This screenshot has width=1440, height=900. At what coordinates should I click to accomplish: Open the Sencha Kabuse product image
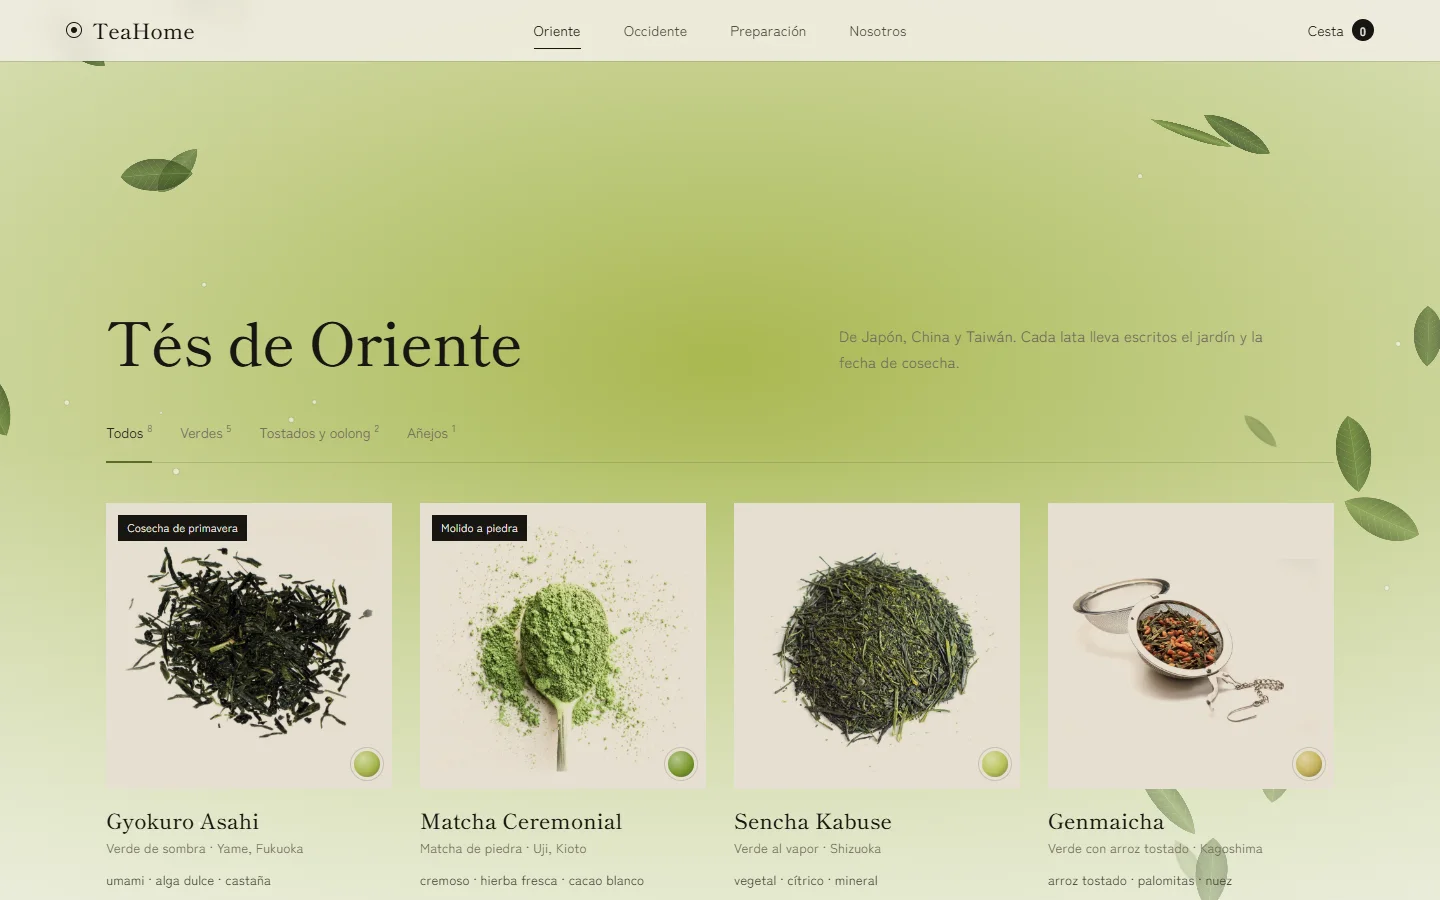pyautogui.click(x=877, y=646)
